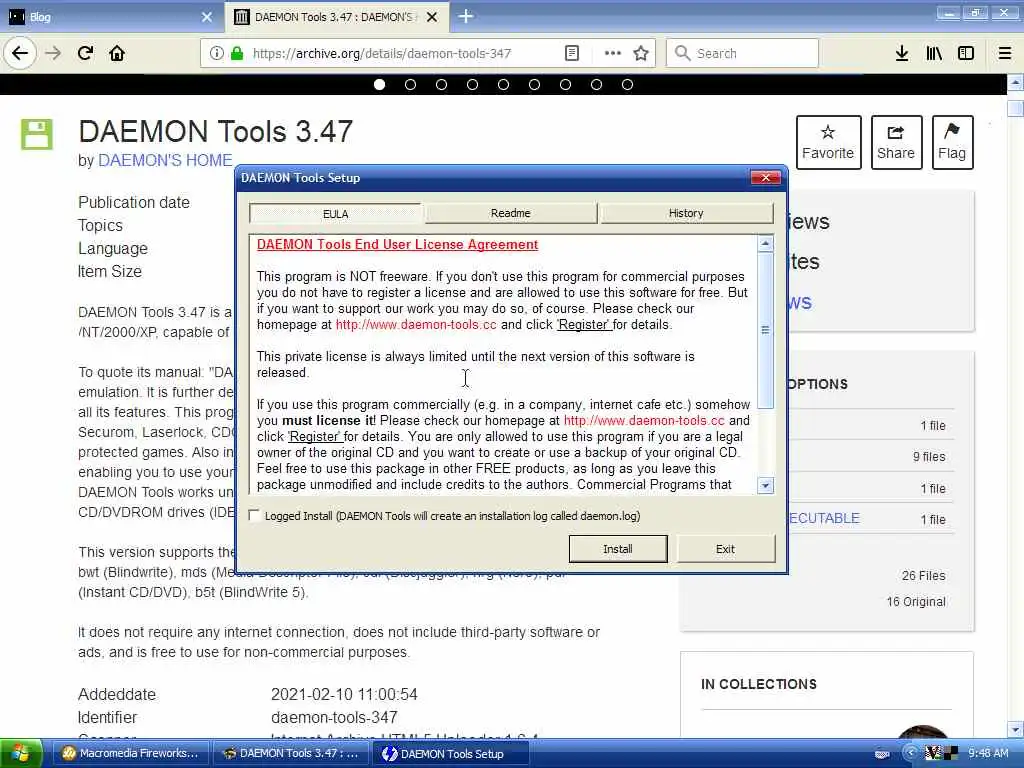Select DAEMON Tools Setup taskbar item
This screenshot has height=768, width=1024.
pos(452,753)
